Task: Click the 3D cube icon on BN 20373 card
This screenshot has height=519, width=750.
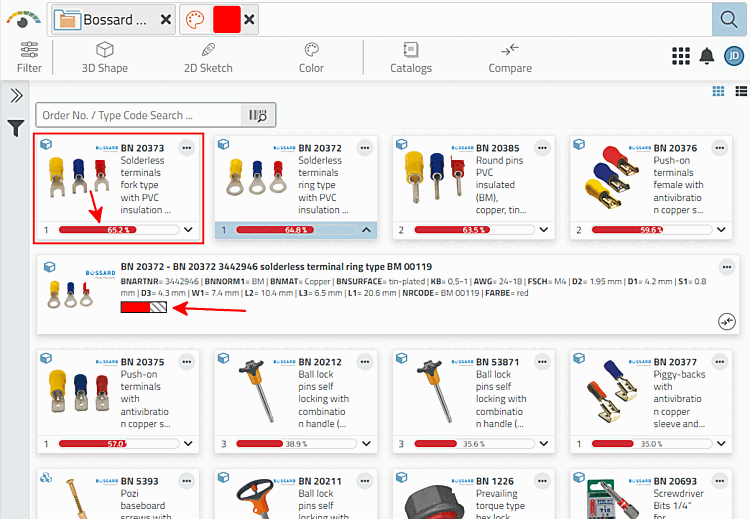Action: point(46,144)
